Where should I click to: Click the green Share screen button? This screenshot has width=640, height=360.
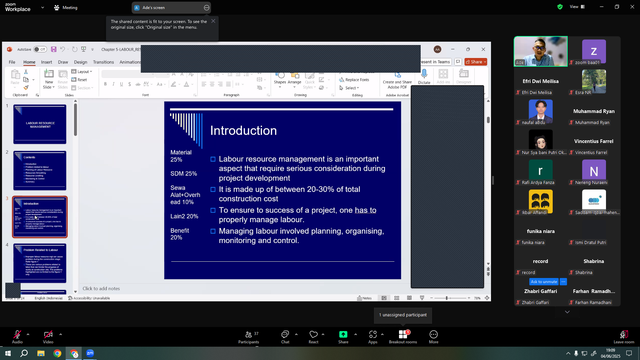click(x=343, y=337)
